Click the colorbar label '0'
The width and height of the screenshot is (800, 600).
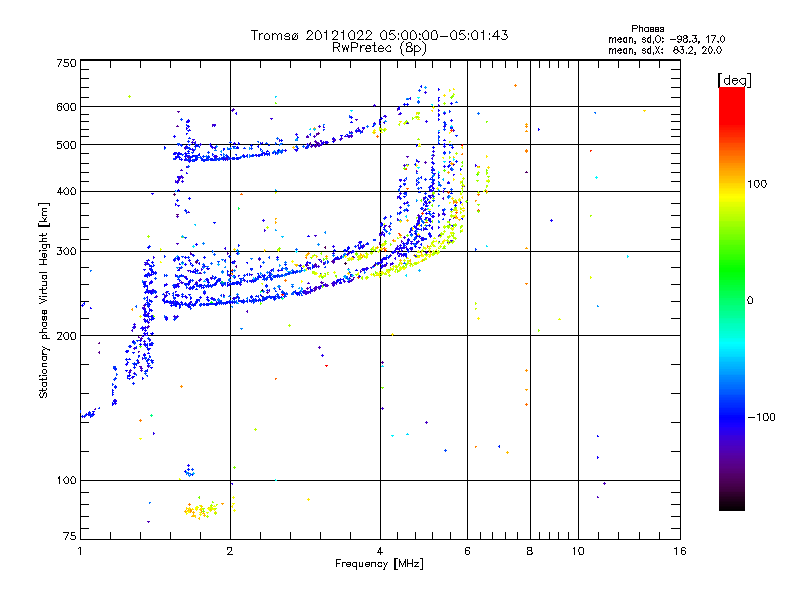point(750,300)
